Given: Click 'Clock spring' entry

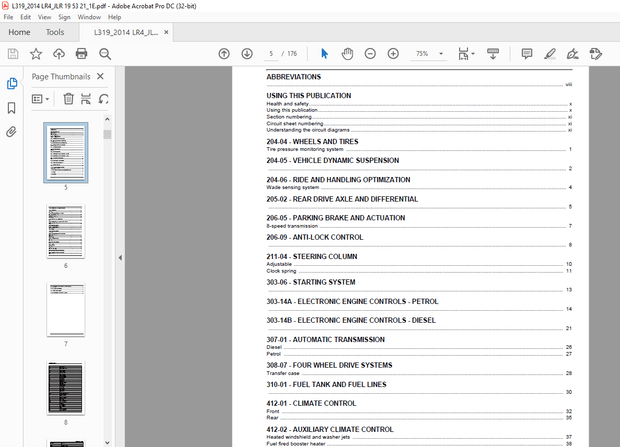Looking at the screenshot, I should point(281,271).
